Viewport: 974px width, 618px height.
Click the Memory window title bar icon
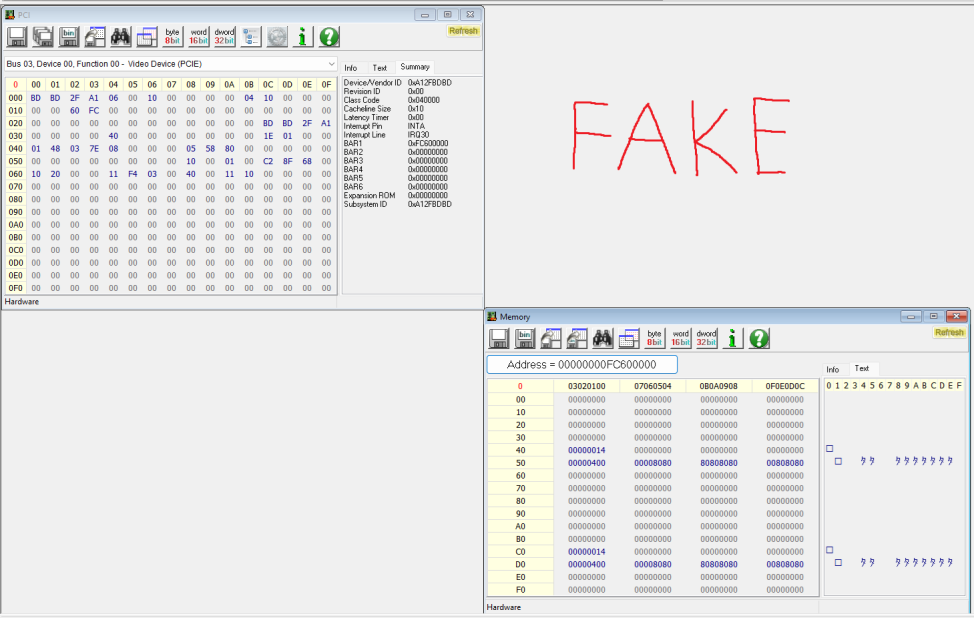click(492, 317)
